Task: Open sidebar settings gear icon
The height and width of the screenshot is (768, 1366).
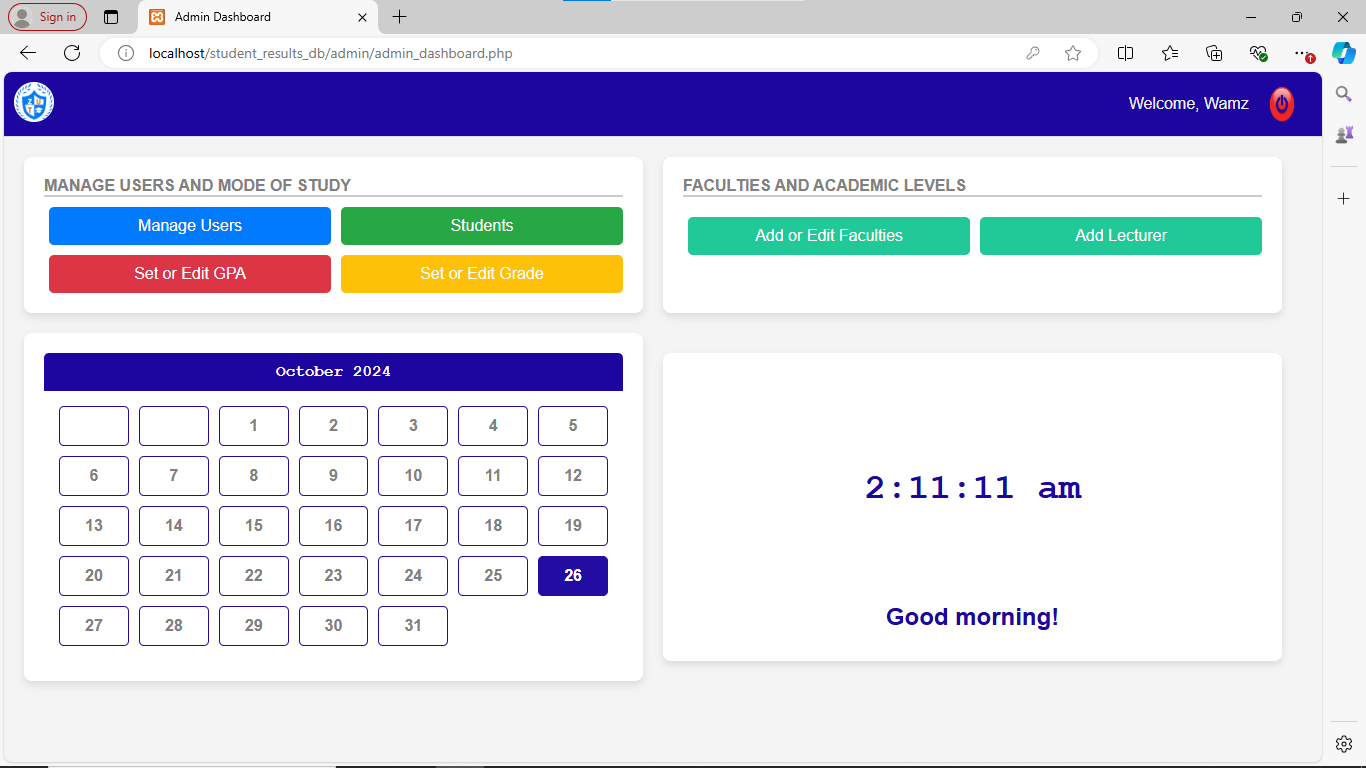Action: coord(1344,743)
